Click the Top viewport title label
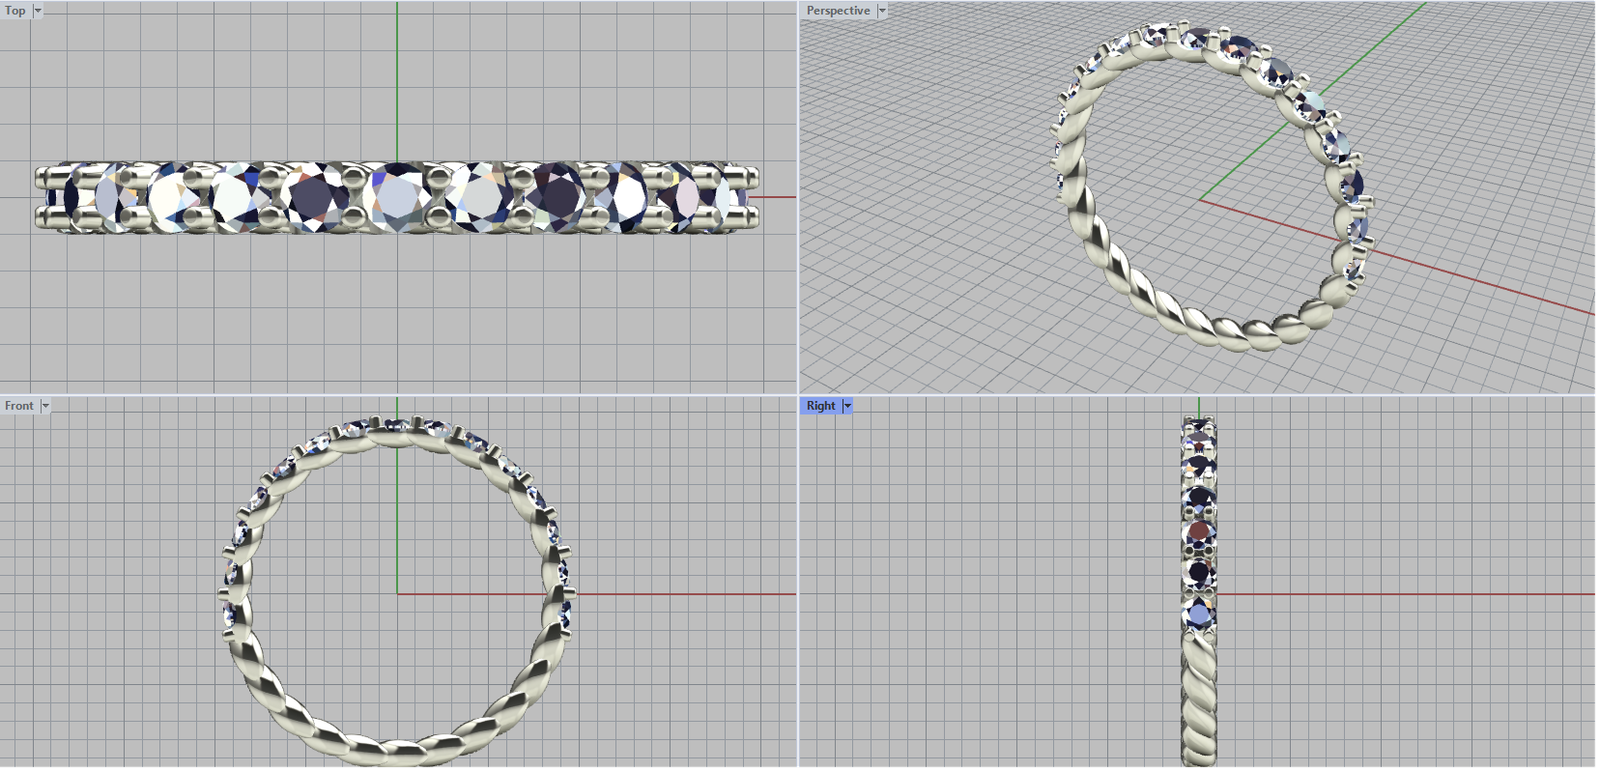The width and height of the screenshot is (1600, 772). [16, 11]
